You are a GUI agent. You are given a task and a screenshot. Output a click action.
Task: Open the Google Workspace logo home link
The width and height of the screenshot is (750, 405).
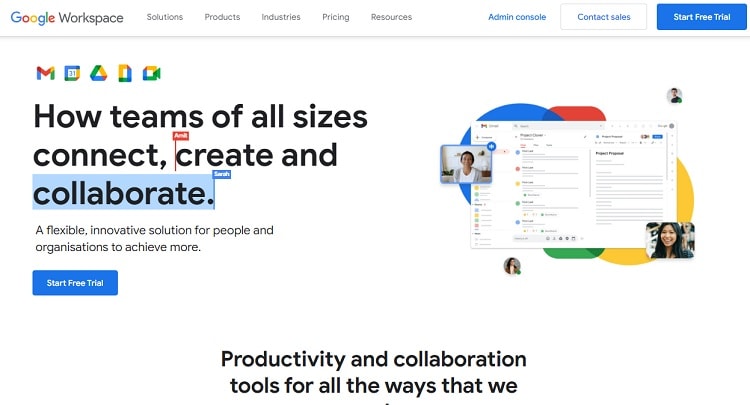click(67, 18)
